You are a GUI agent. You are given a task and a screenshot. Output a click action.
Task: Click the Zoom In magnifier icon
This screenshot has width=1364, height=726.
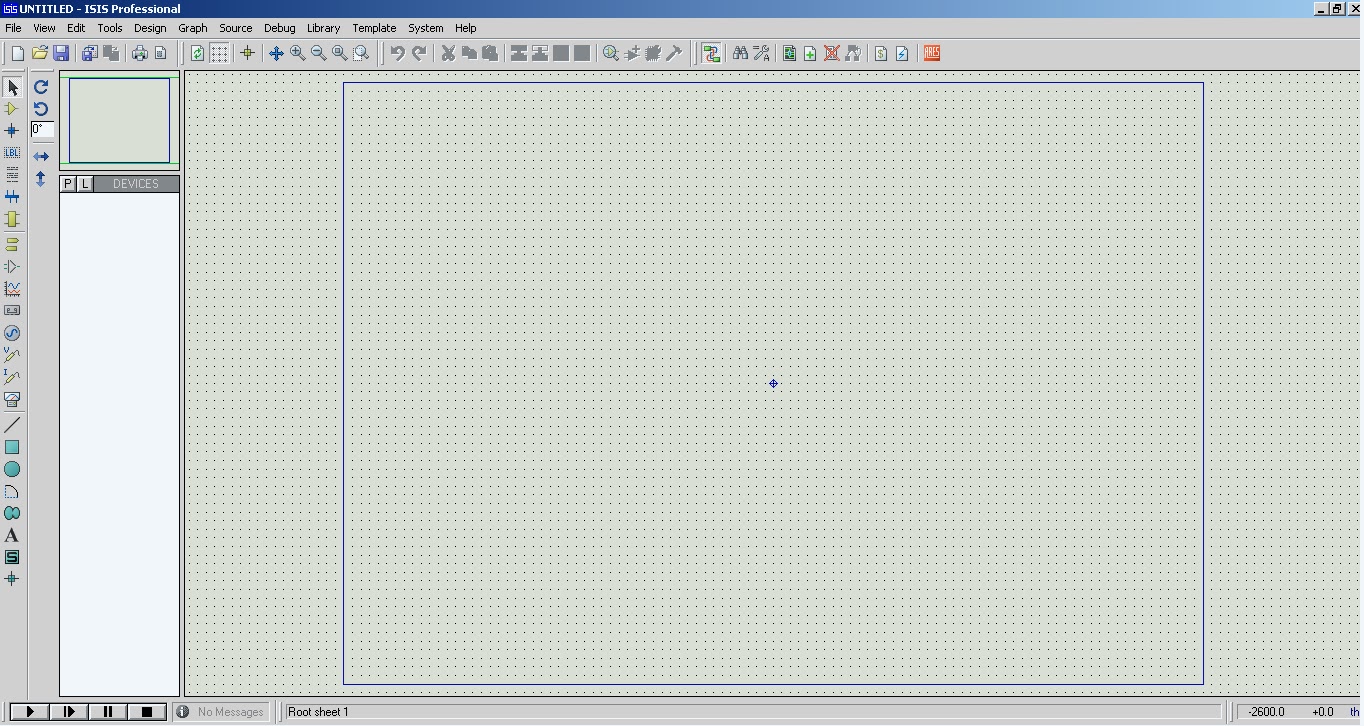tap(298, 54)
